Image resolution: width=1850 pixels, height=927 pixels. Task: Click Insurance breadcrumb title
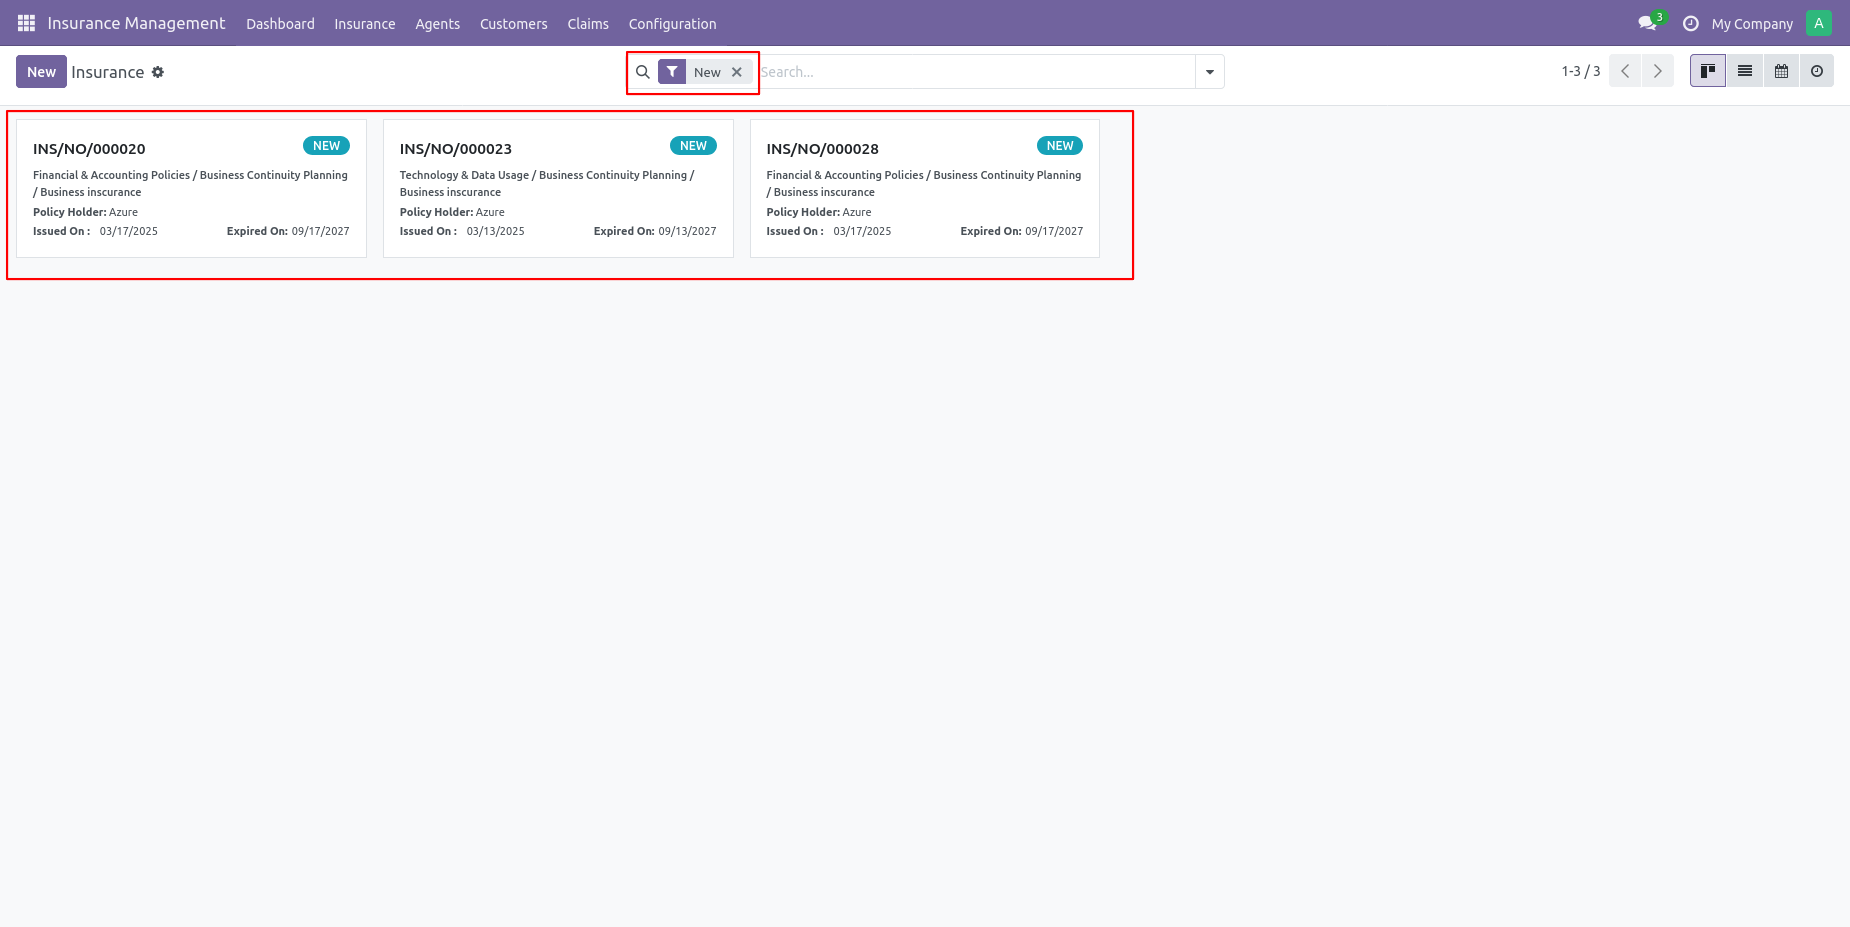(x=108, y=72)
